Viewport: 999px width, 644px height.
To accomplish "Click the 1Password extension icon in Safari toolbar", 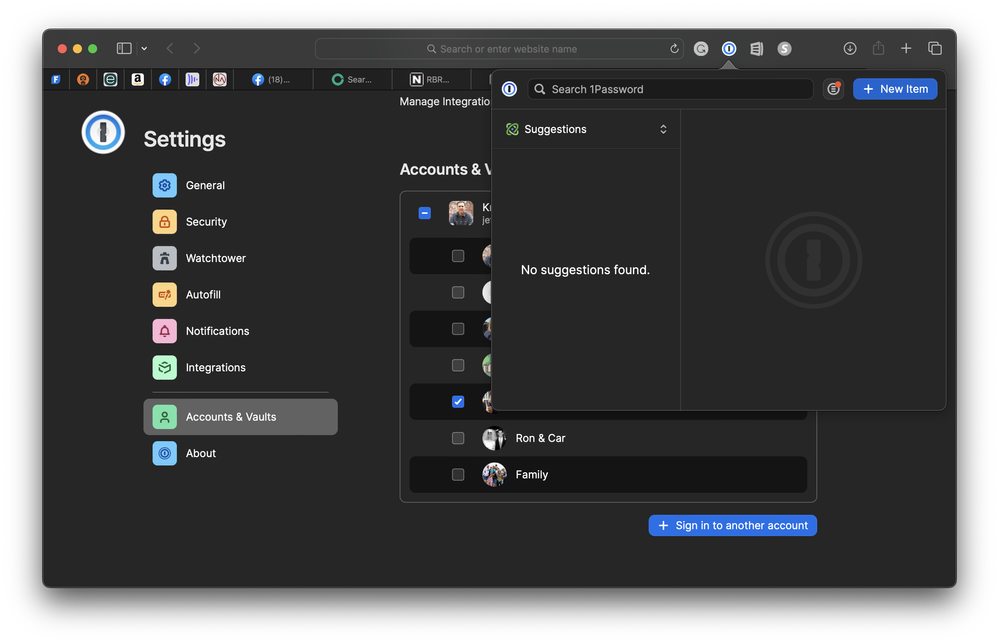I will pyautogui.click(x=729, y=48).
